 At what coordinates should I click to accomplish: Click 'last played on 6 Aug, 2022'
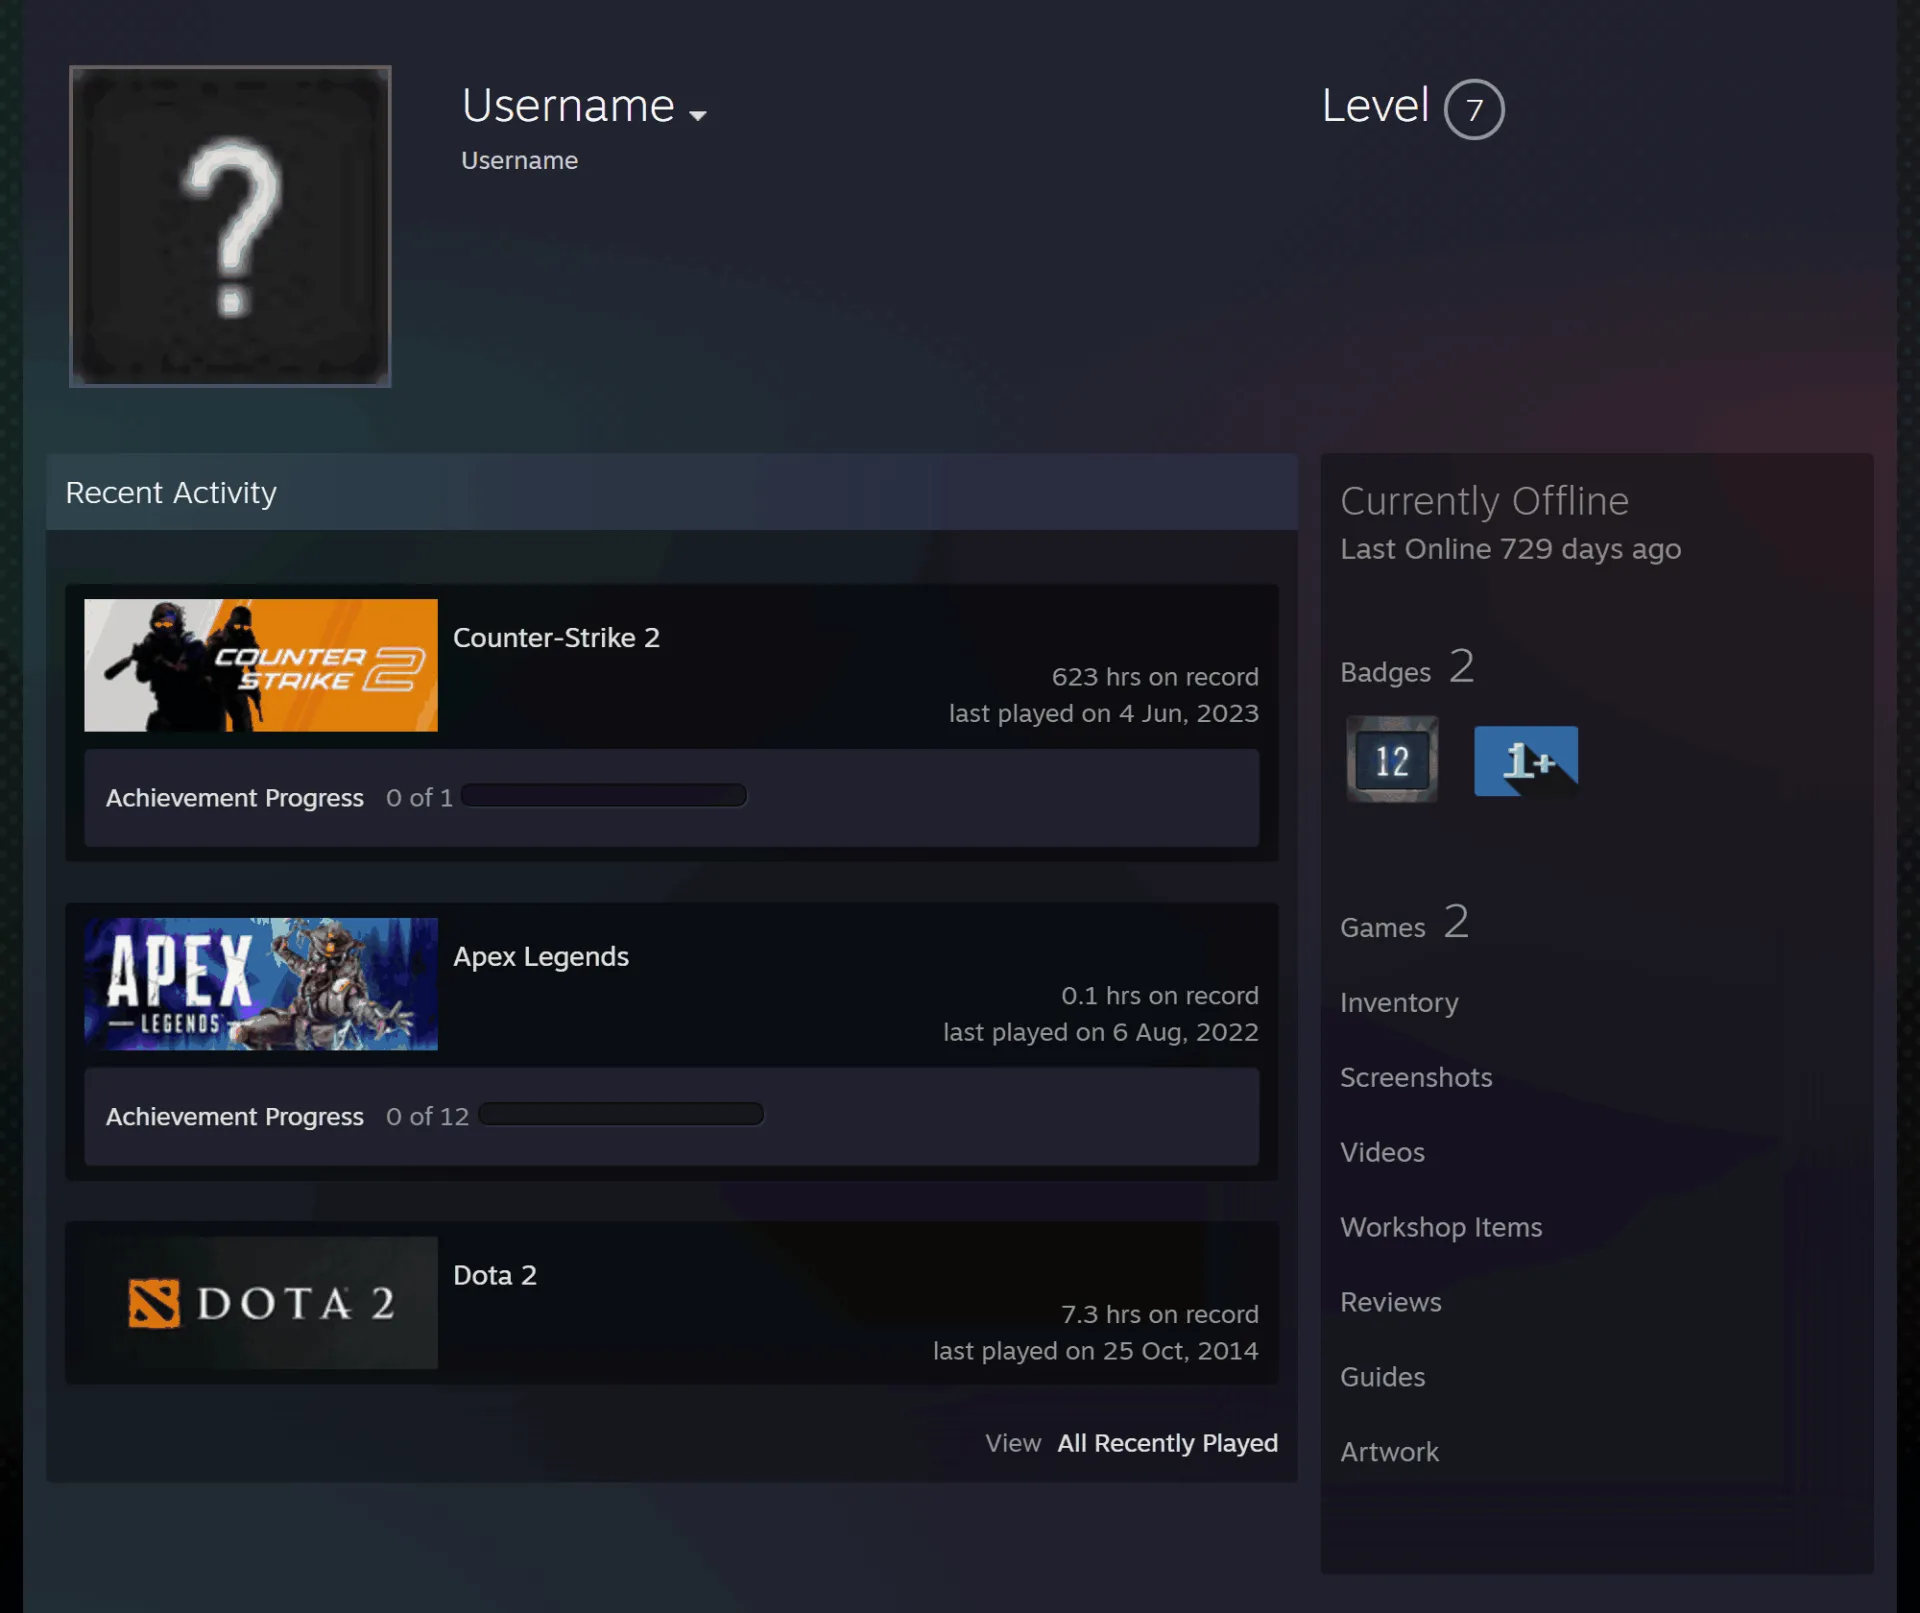click(1101, 1033)
